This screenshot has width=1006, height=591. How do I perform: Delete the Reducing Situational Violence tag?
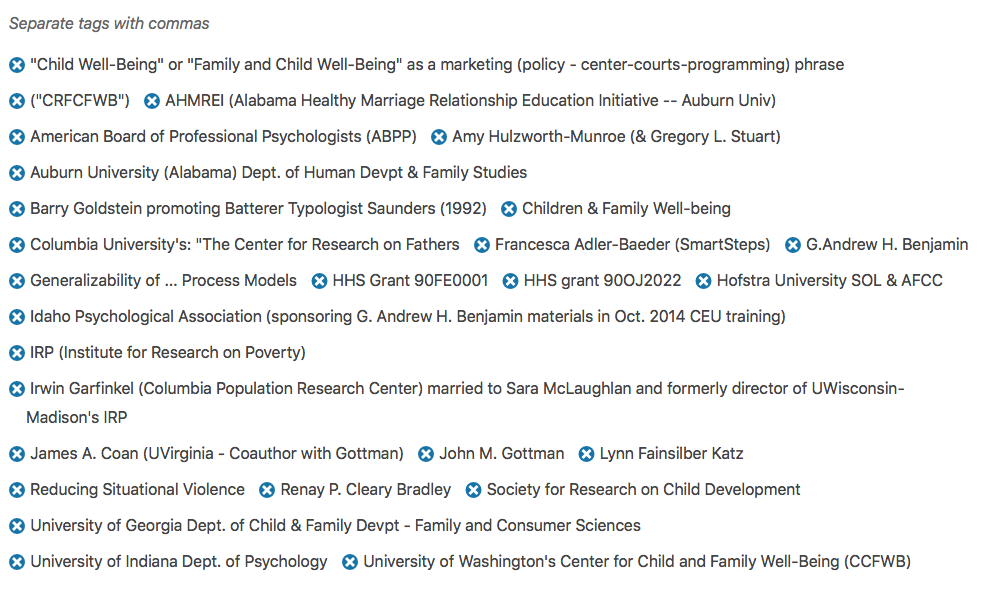click(x=17, y=490)
